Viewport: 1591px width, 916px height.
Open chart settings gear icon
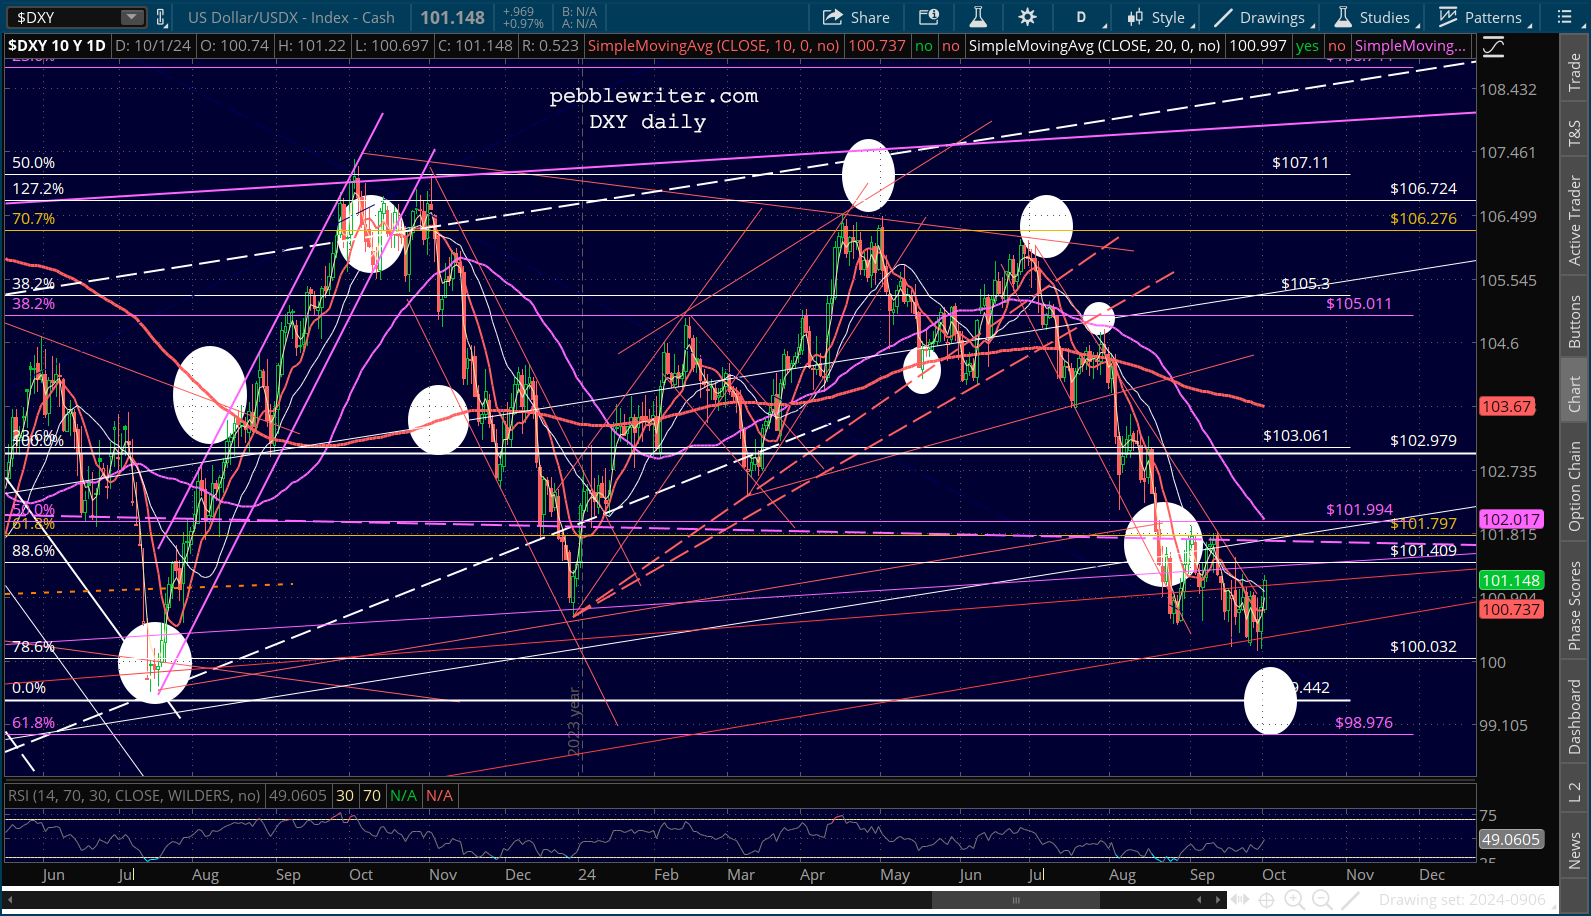coord(1027,17)
